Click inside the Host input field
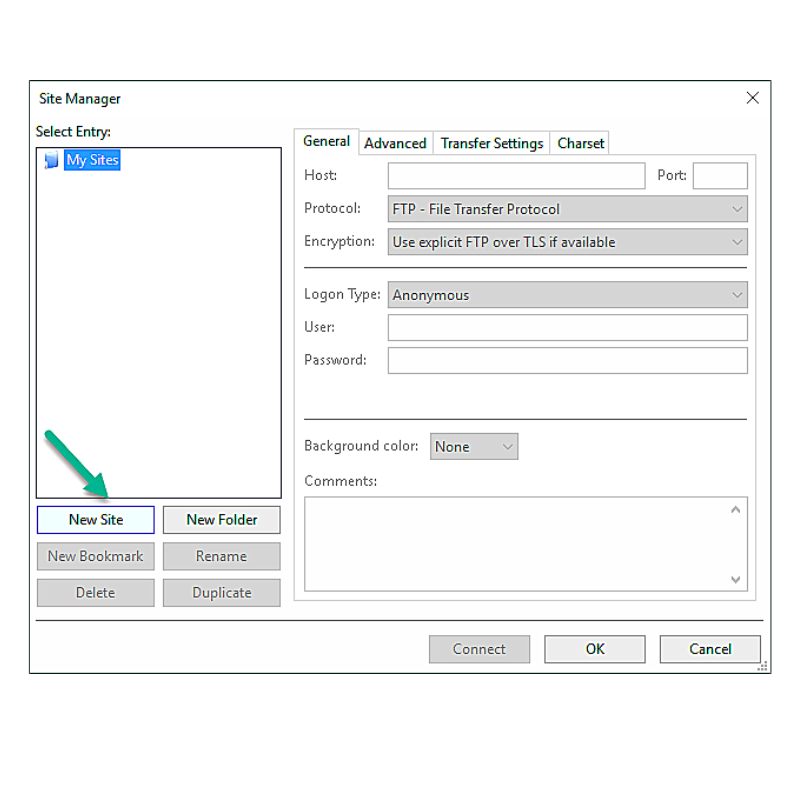Screen dimensions: 800x800 tap(515, 176)
